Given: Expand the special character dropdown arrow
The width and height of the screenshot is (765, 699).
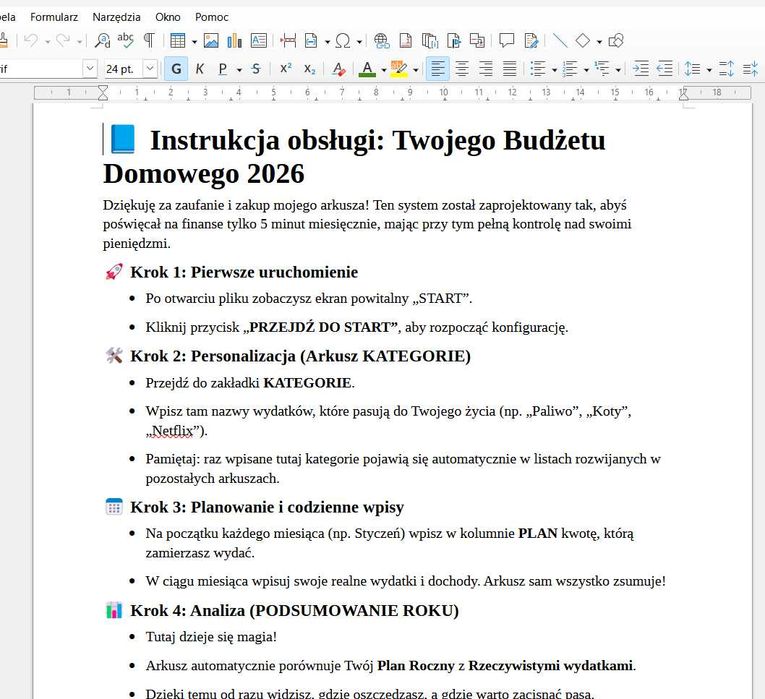Looking at the screenshot, I should tap(359, 42).
